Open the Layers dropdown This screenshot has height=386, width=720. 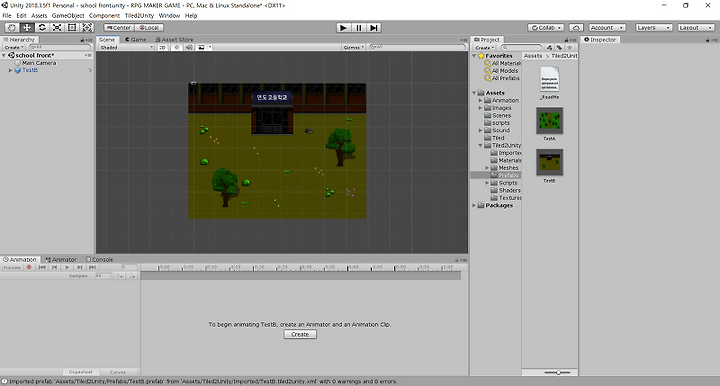pos(654,28)
